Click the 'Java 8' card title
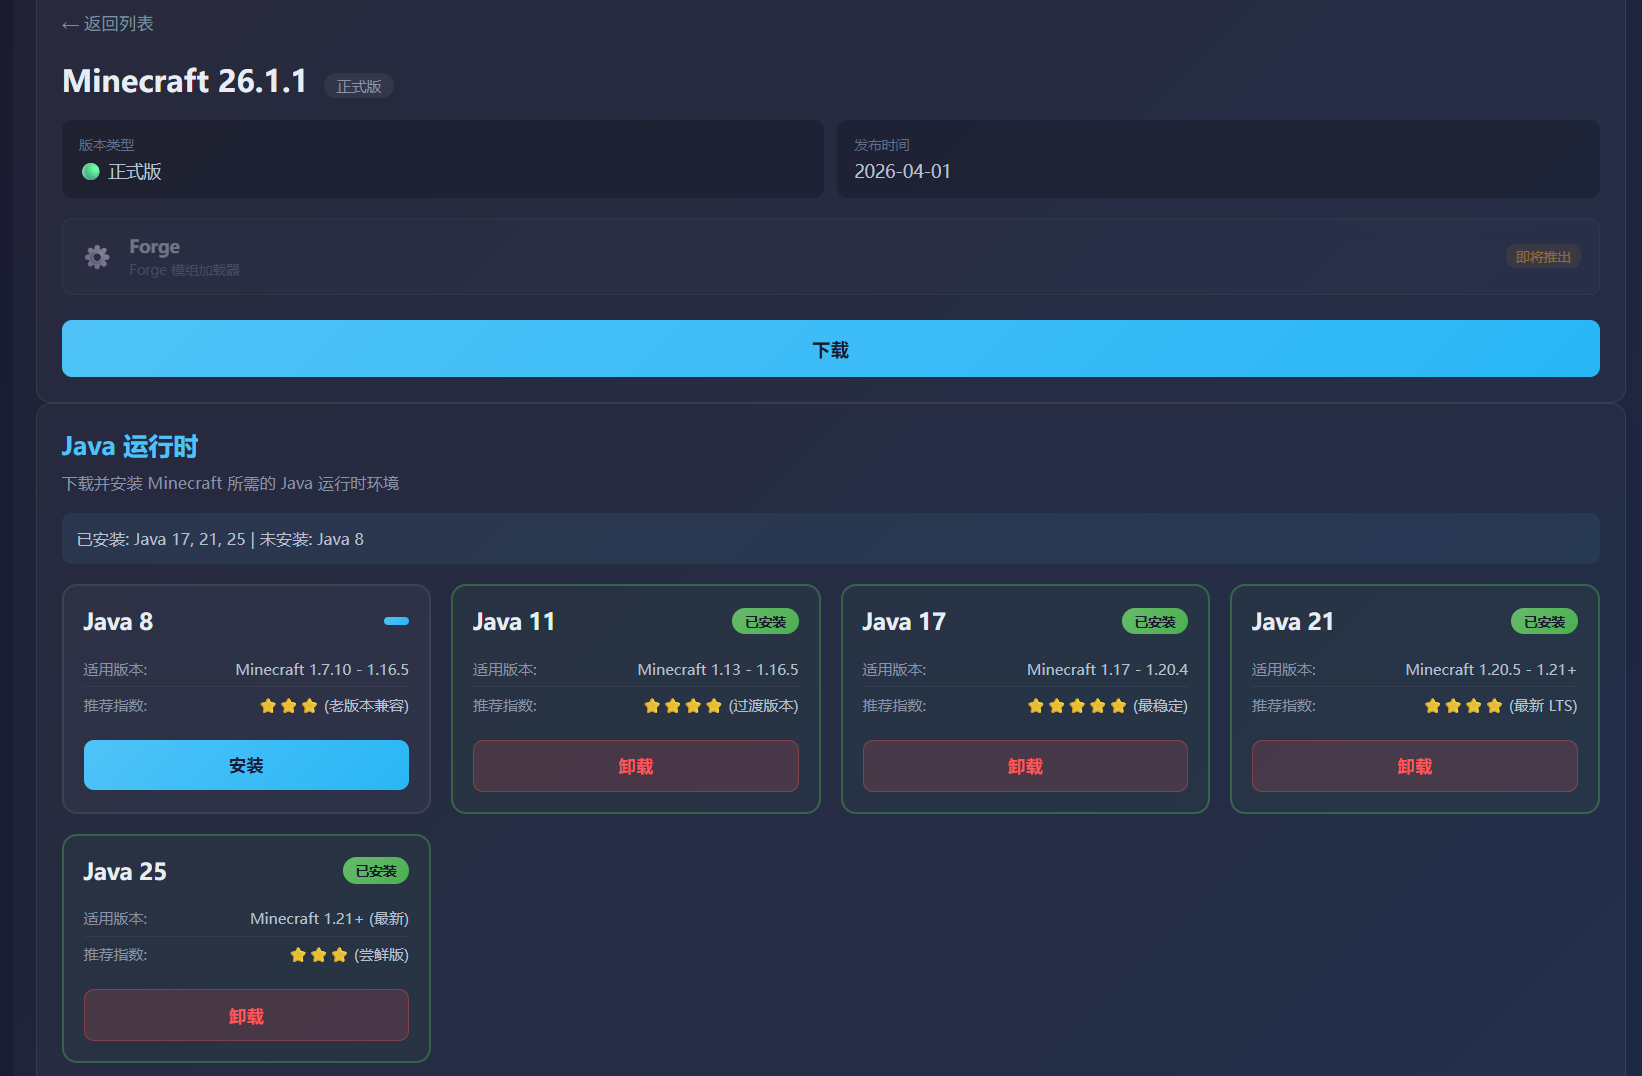This screenshot has height=1076, width=1642. 118,622
